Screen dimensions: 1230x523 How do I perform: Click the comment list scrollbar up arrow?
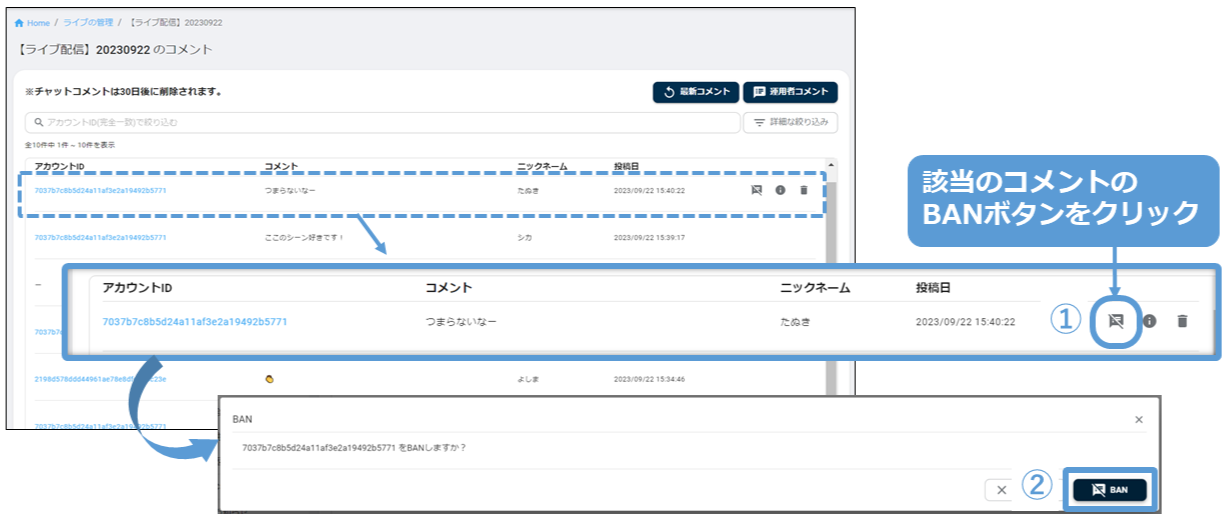[x=832, y=166]
